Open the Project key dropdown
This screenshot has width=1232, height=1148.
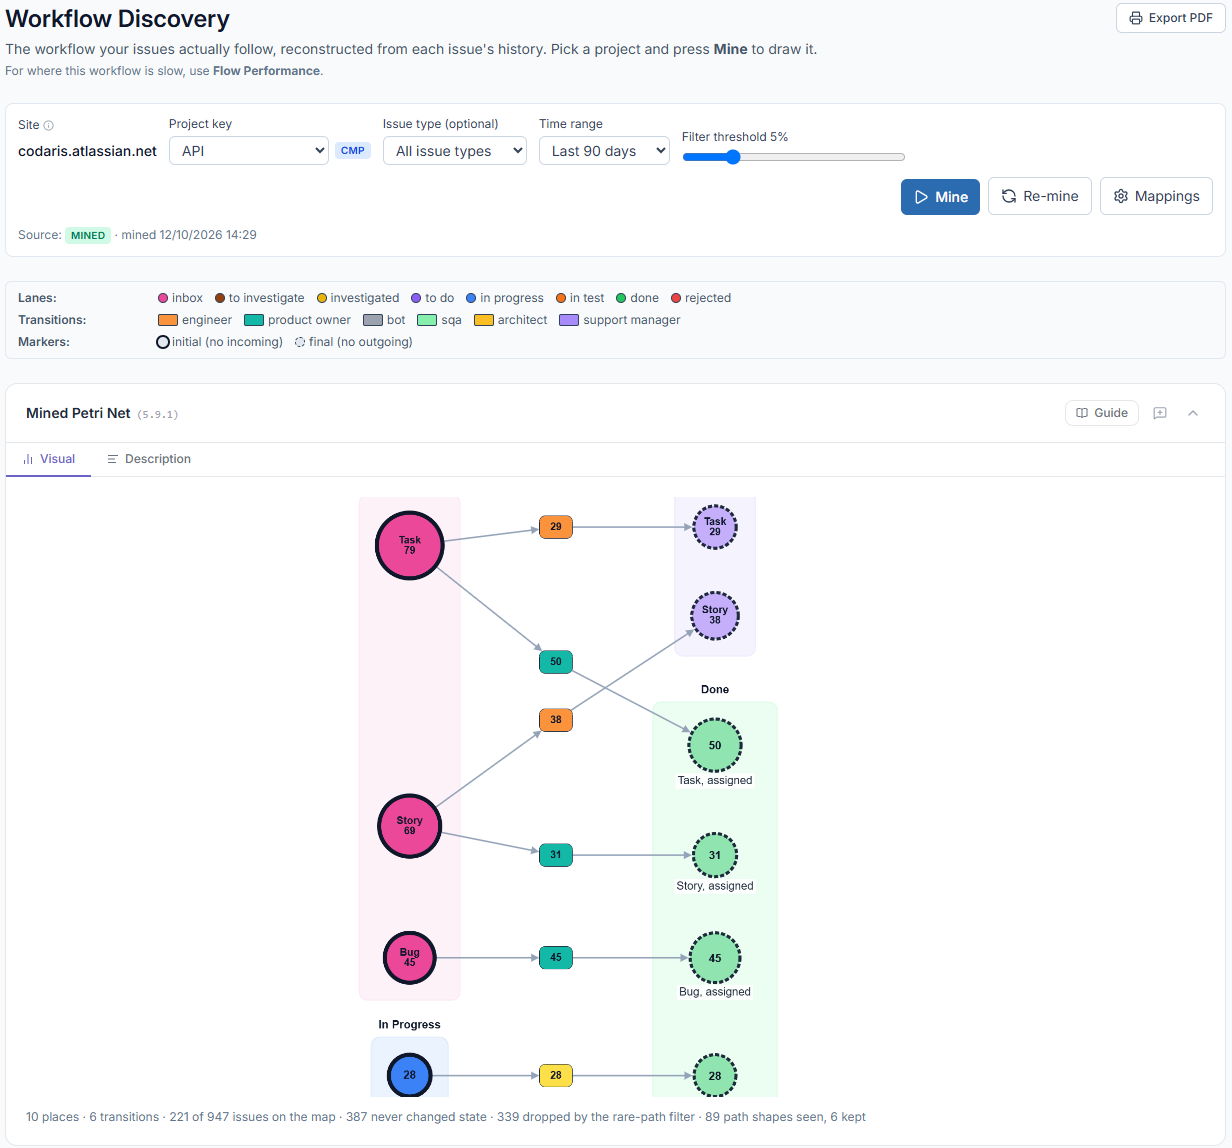point(249,151)
